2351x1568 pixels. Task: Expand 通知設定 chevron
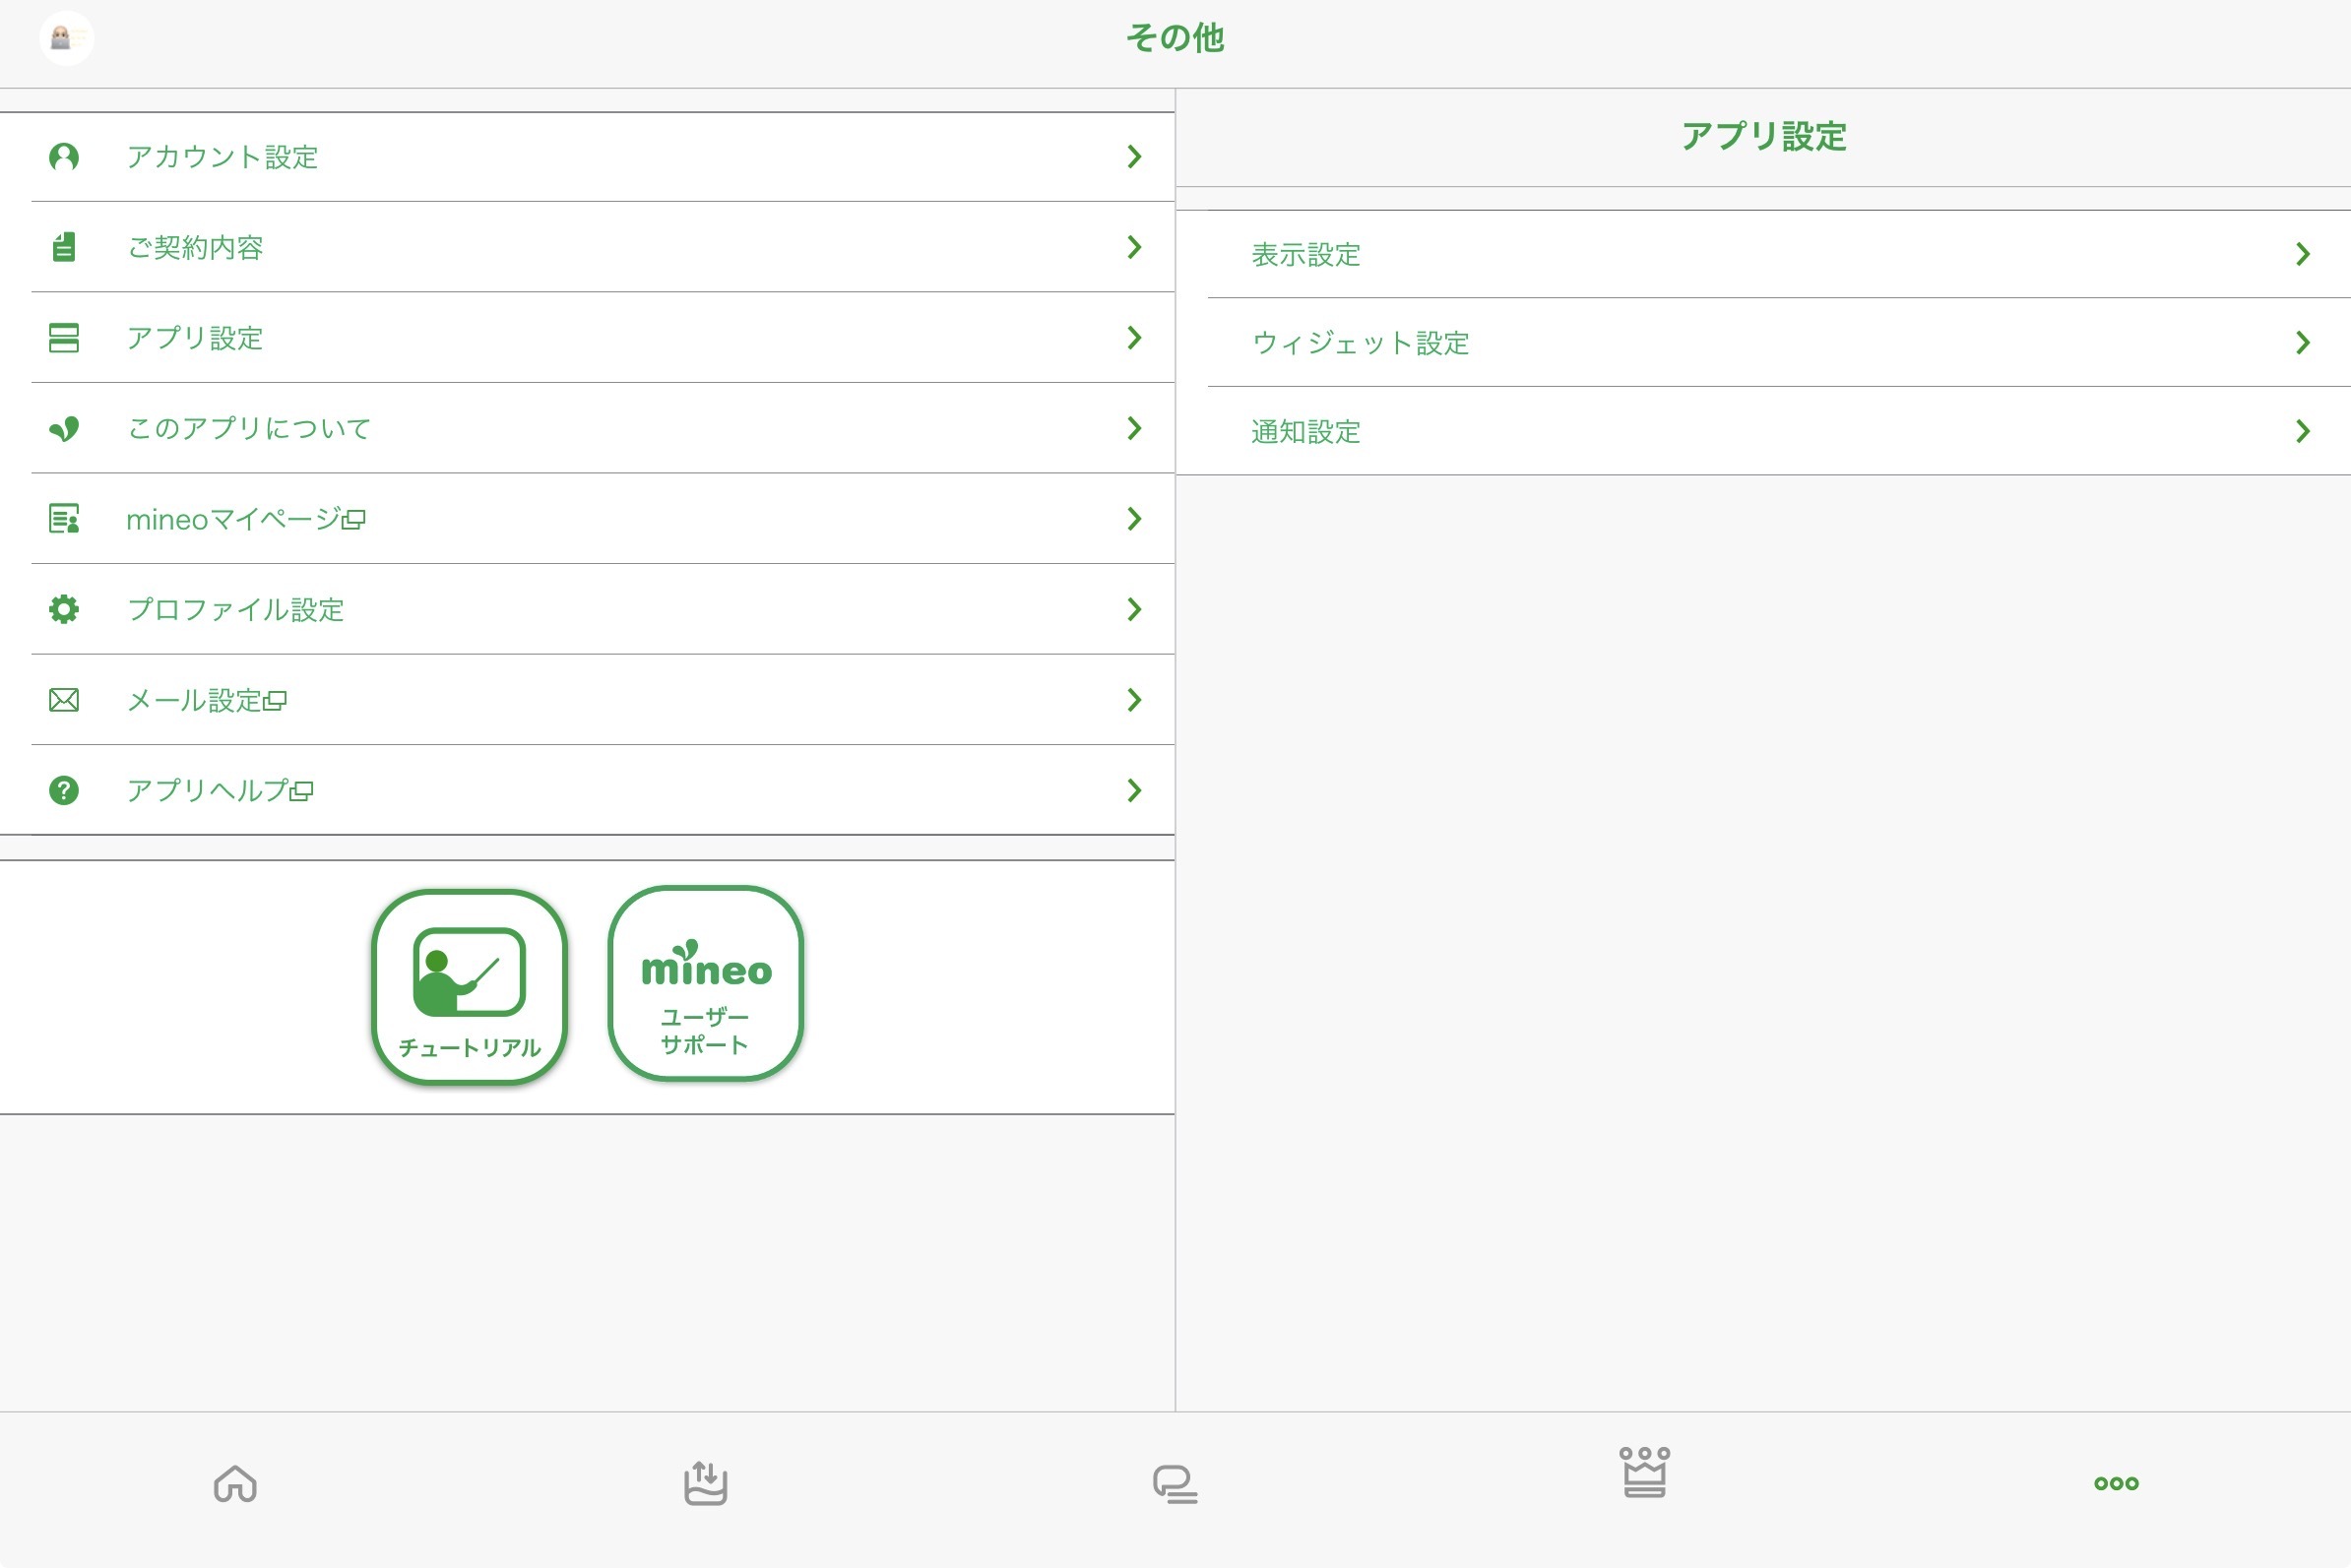(x=2302, y=431)
